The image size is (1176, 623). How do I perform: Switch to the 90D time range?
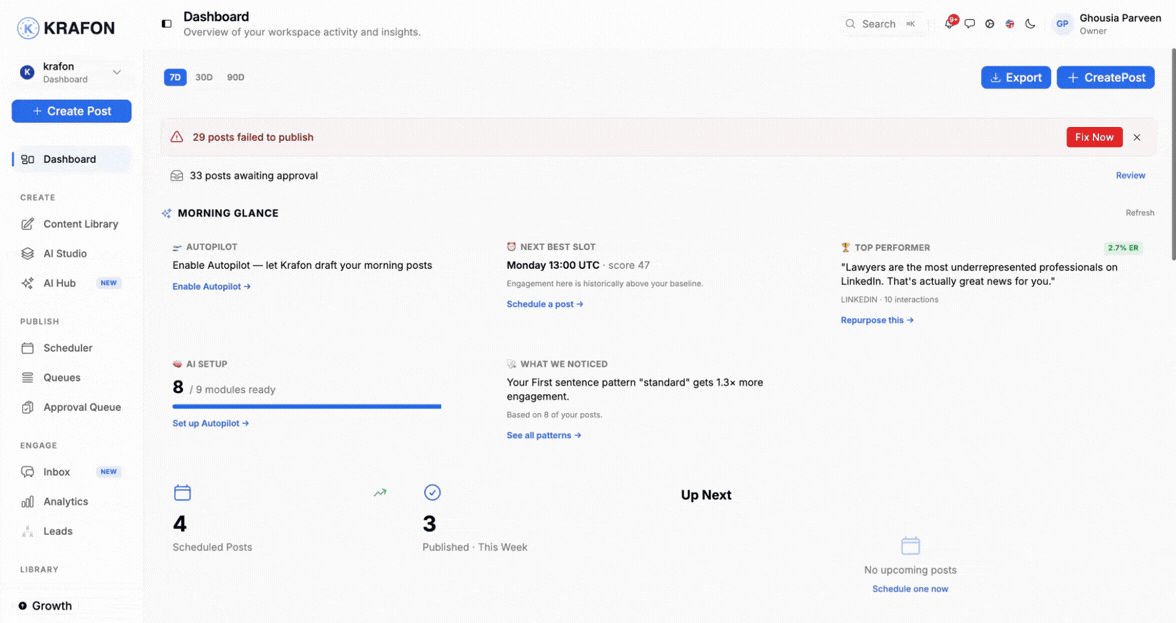[236, 77]
